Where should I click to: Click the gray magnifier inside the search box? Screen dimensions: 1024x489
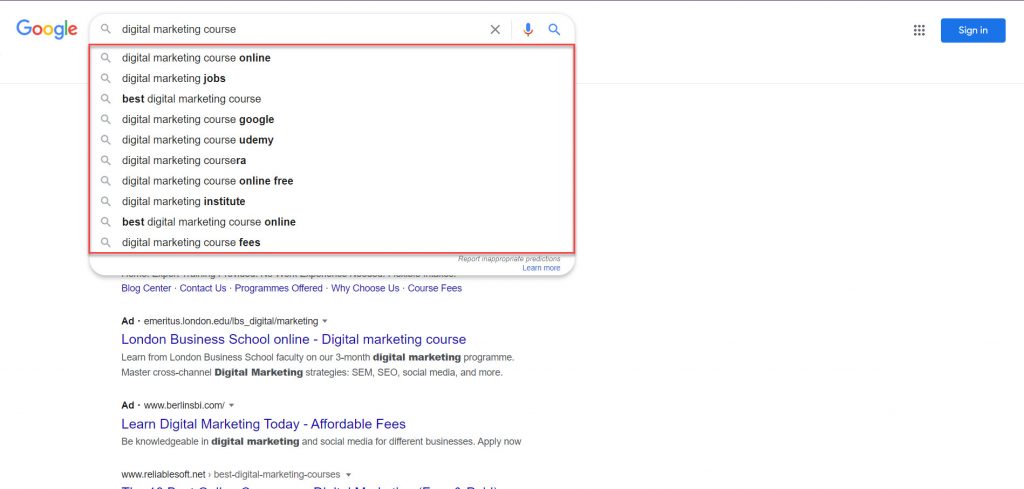pyautogui.click(x=106, y=29)
